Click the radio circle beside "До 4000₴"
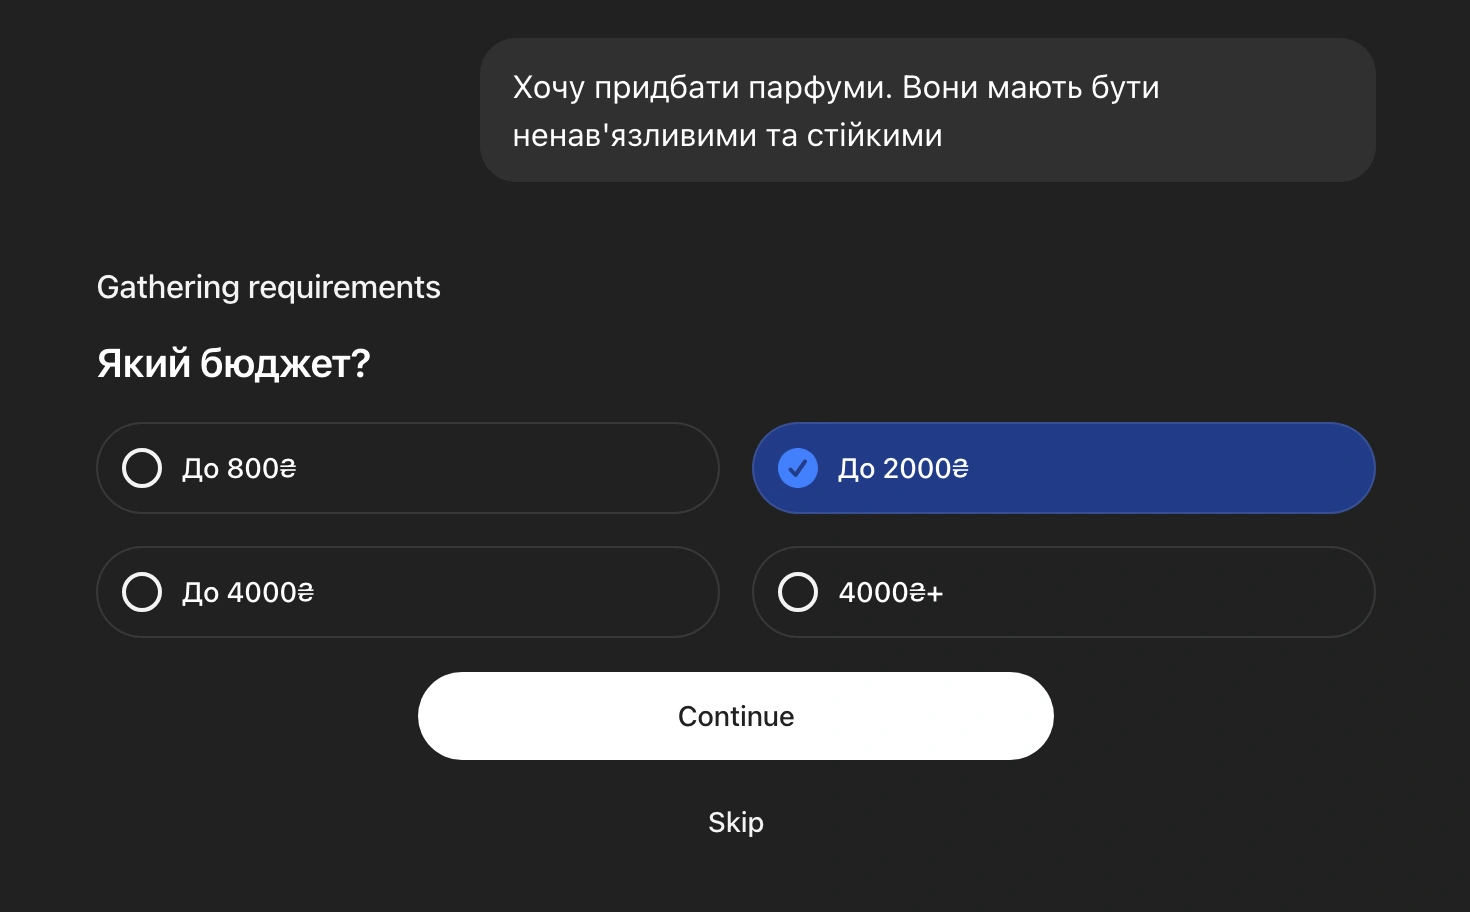Screen dimensions: 1470x912 [x=142, y=591]
